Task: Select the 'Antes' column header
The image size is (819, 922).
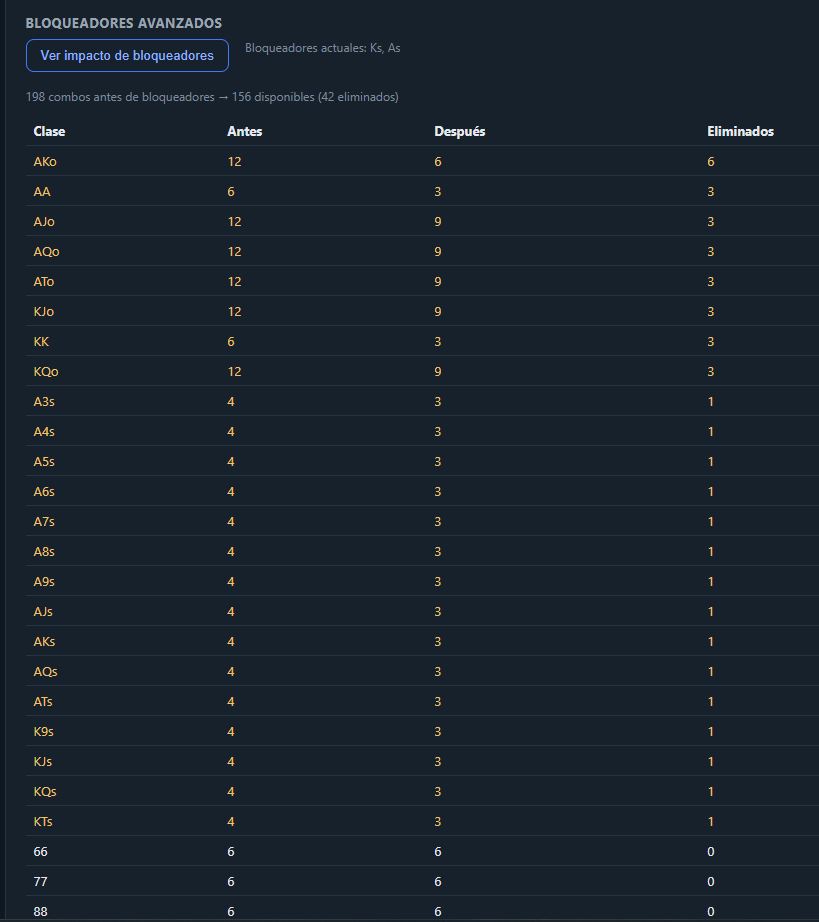Action: 245,131
